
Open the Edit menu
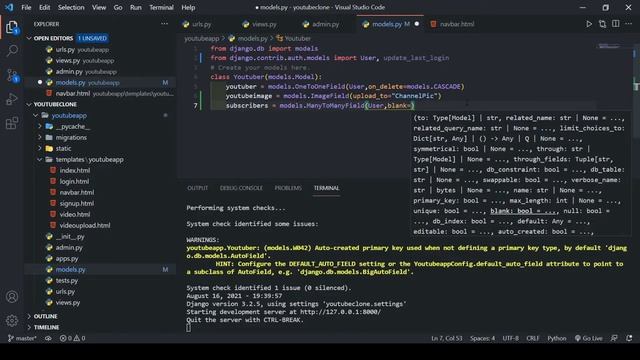pos(44,7)
